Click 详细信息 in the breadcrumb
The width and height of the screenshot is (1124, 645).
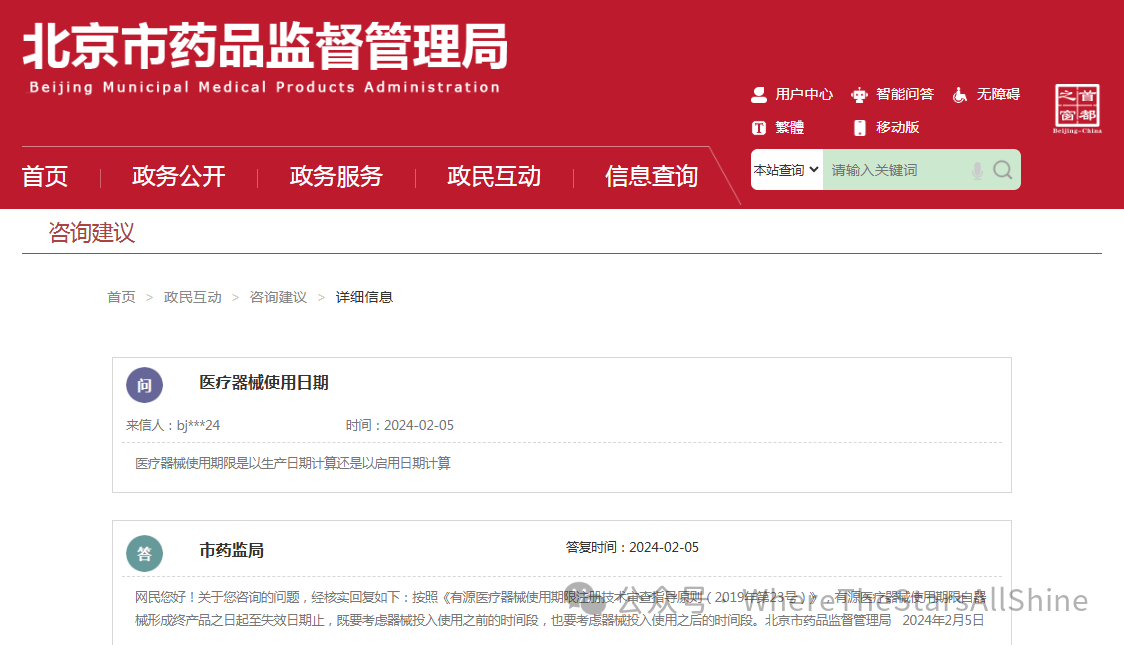pos(364,297)
